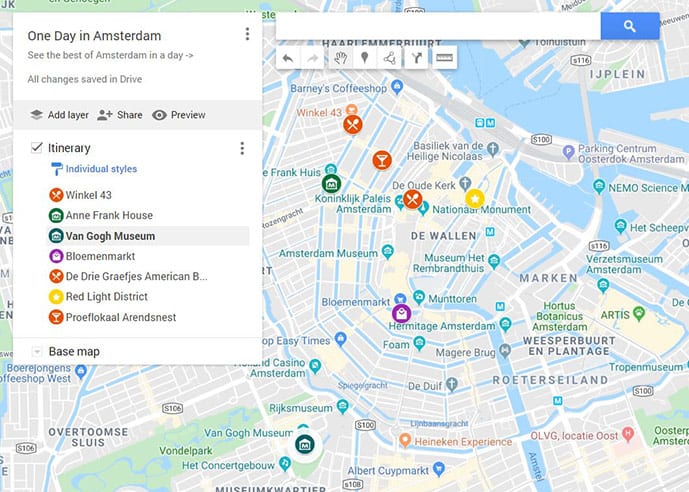Image resolution: width=689 pixels, height=492 pixels.
Task: Select Proeflokaal Arendsnest list item
Action: [x=148, y=317]
